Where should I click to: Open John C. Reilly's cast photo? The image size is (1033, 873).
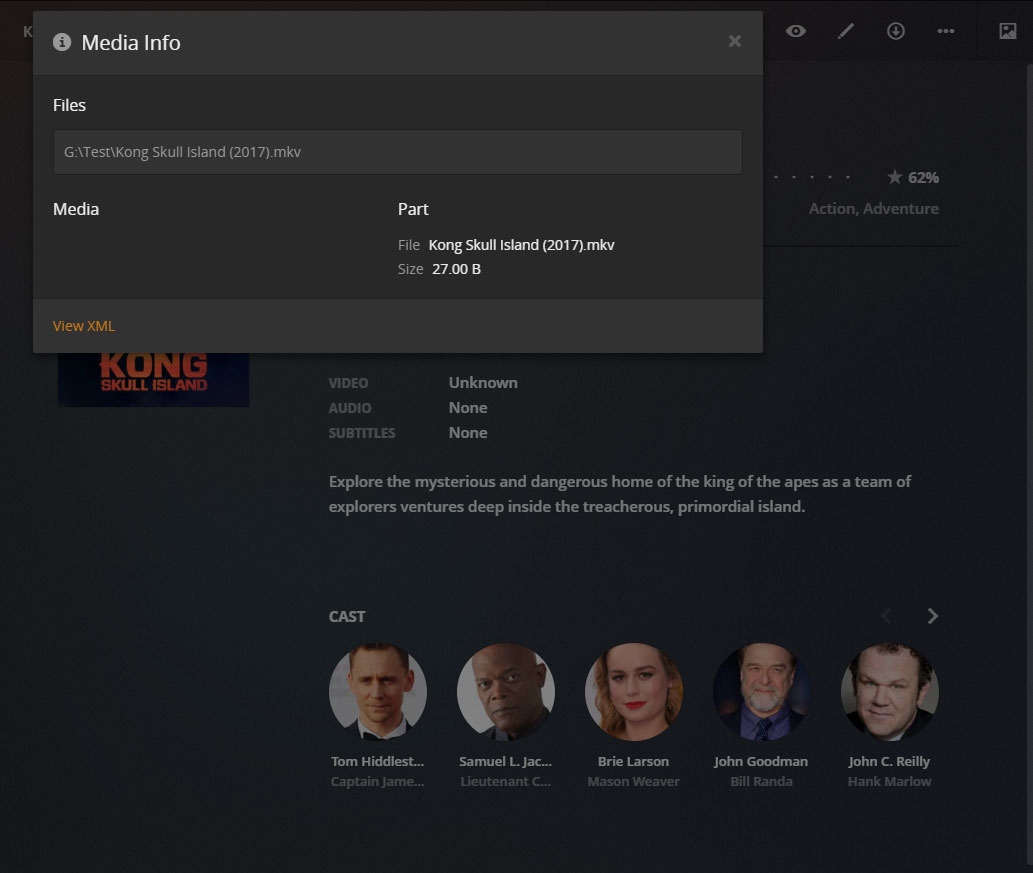(x=889, y=692)
